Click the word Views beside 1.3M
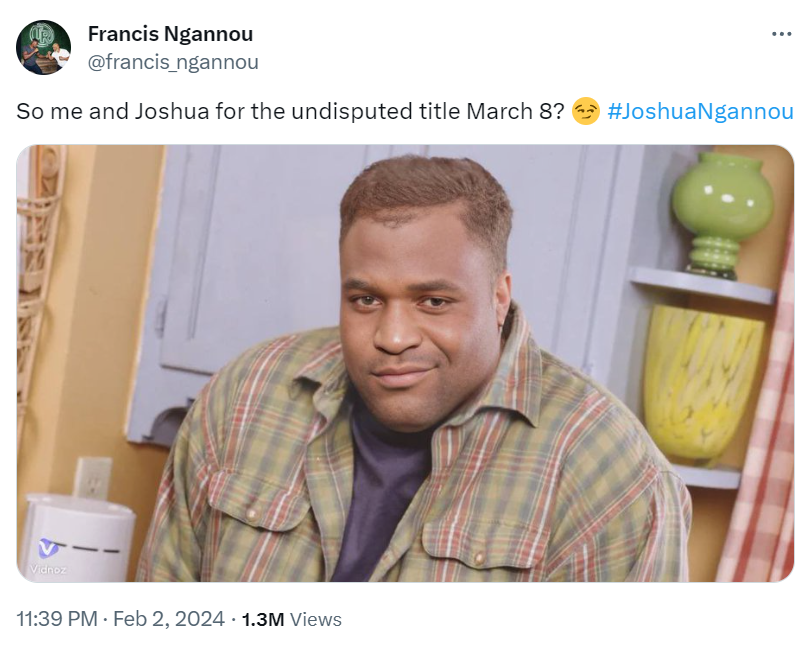The width and height of the screenshot is (811, 653). pyautogui.click(x=316, y=619)
